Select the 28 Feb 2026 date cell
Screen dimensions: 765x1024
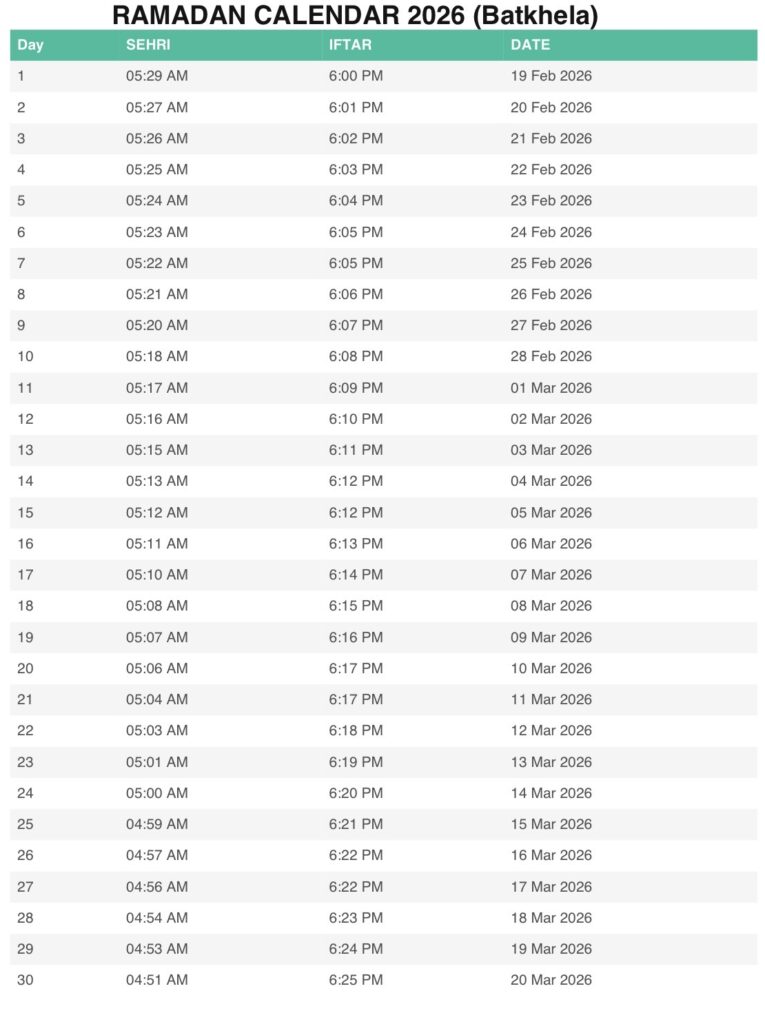551,356
